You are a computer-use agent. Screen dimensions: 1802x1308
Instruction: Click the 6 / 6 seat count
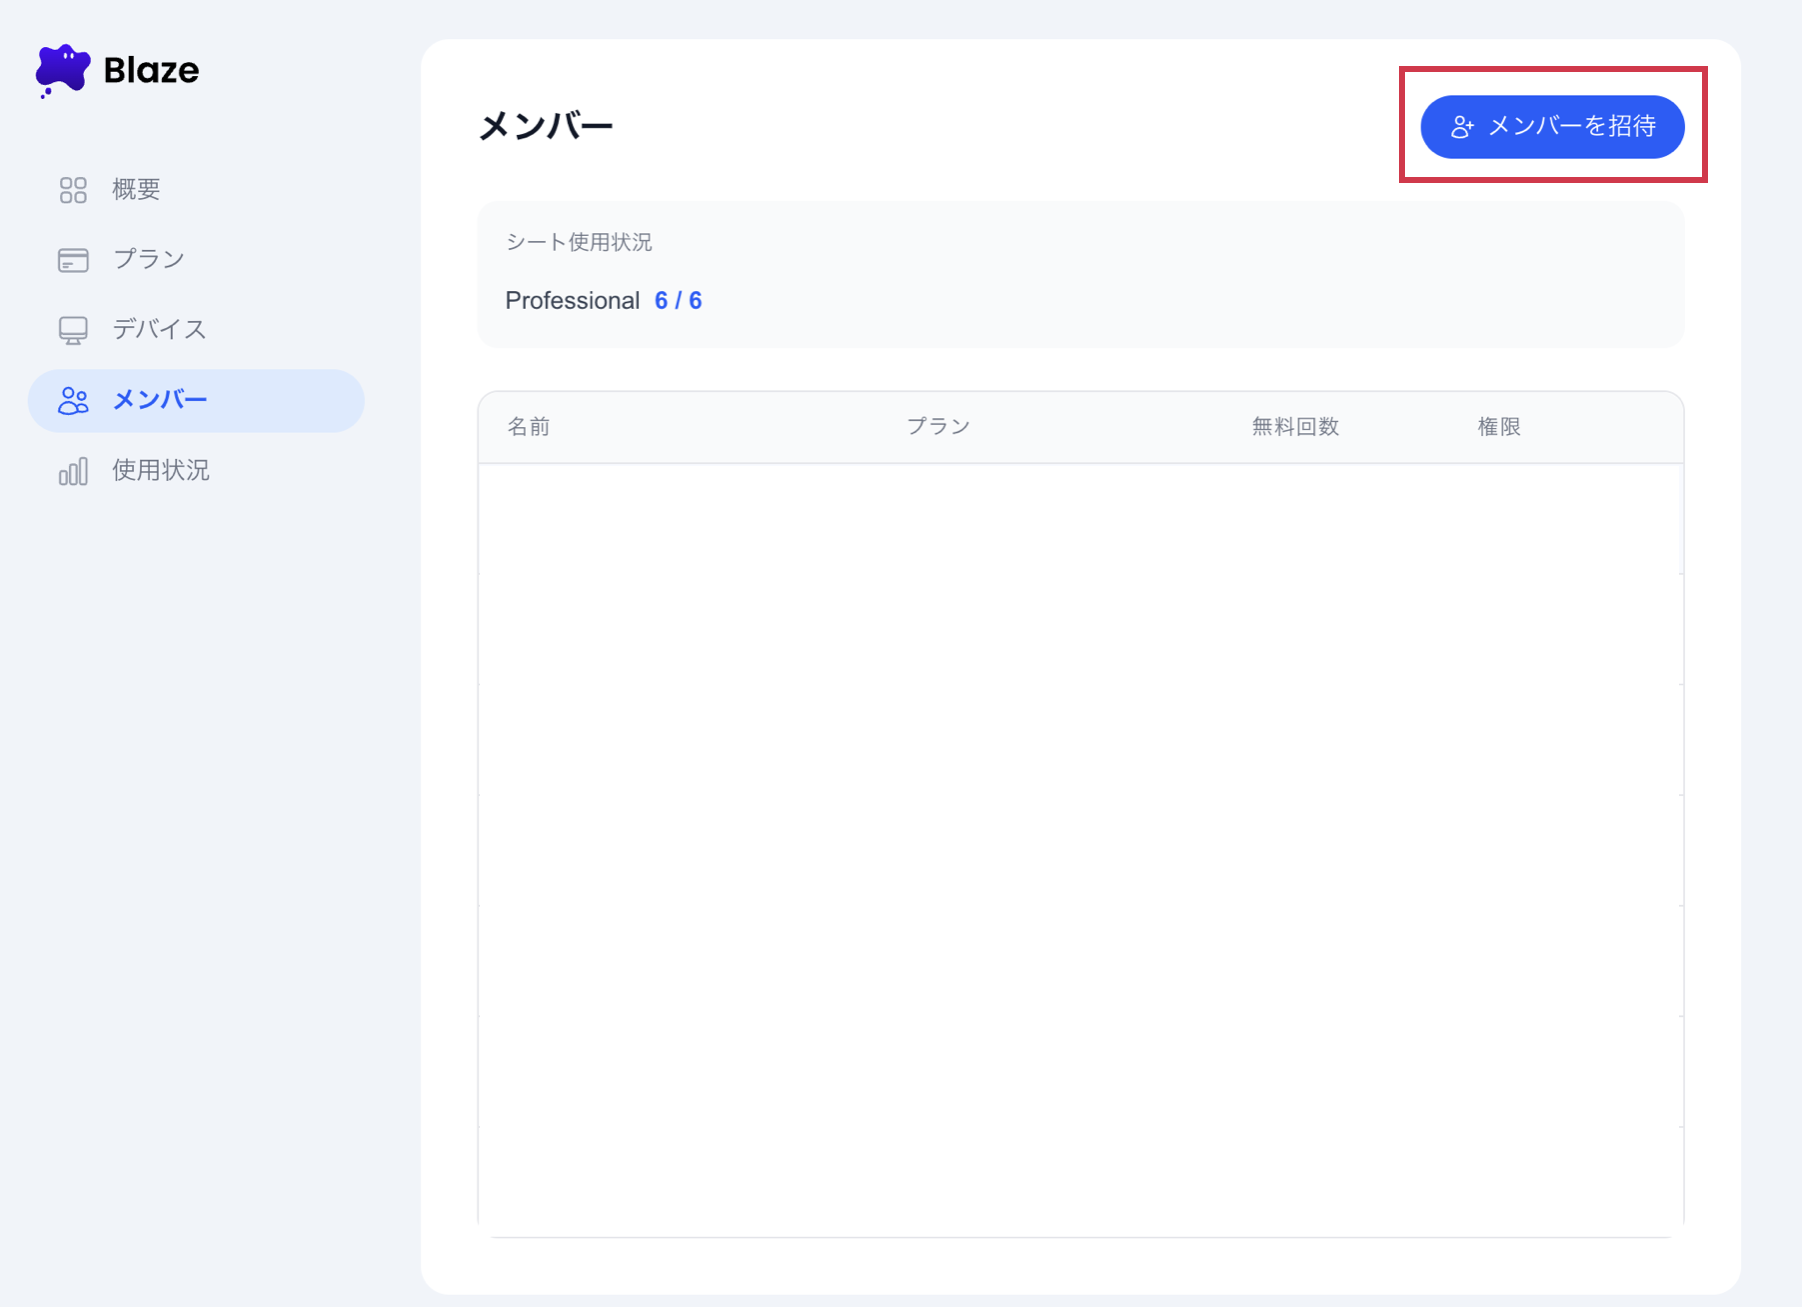click(678, 301)
